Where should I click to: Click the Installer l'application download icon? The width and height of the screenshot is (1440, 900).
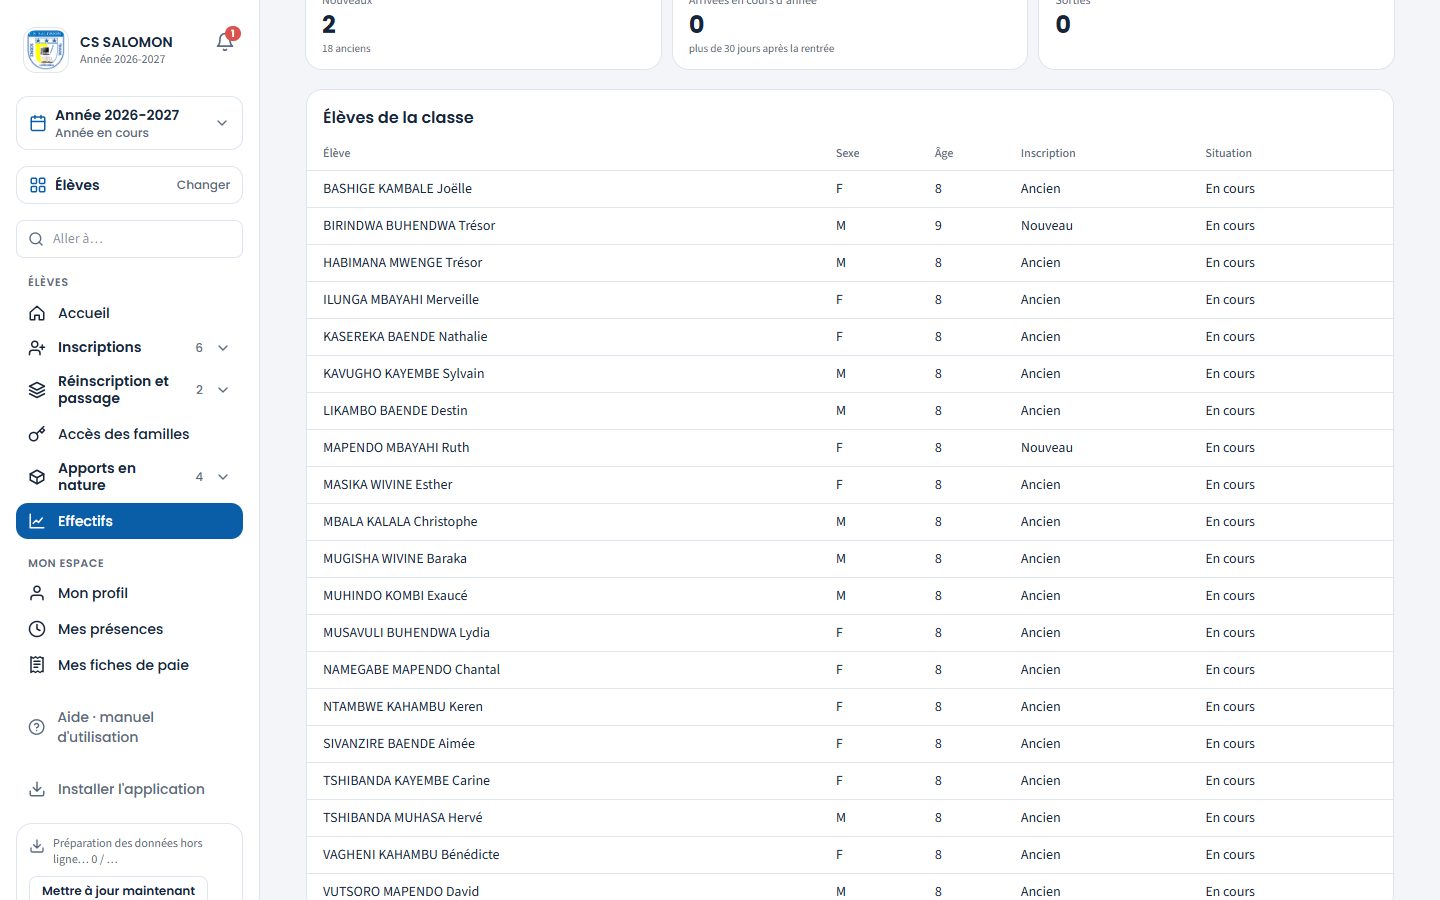click(x=37, y=789)
